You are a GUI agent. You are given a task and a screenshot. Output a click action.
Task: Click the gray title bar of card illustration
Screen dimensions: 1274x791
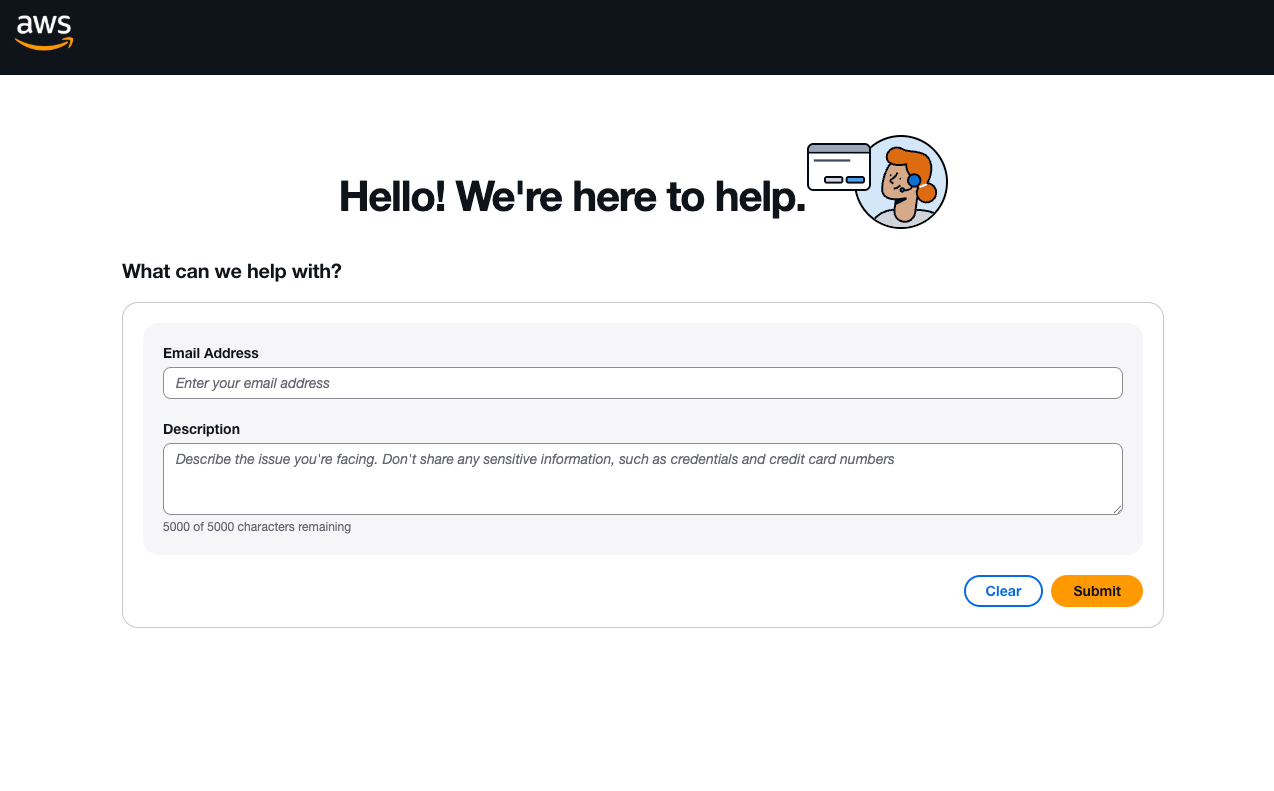tap(838, 149)
